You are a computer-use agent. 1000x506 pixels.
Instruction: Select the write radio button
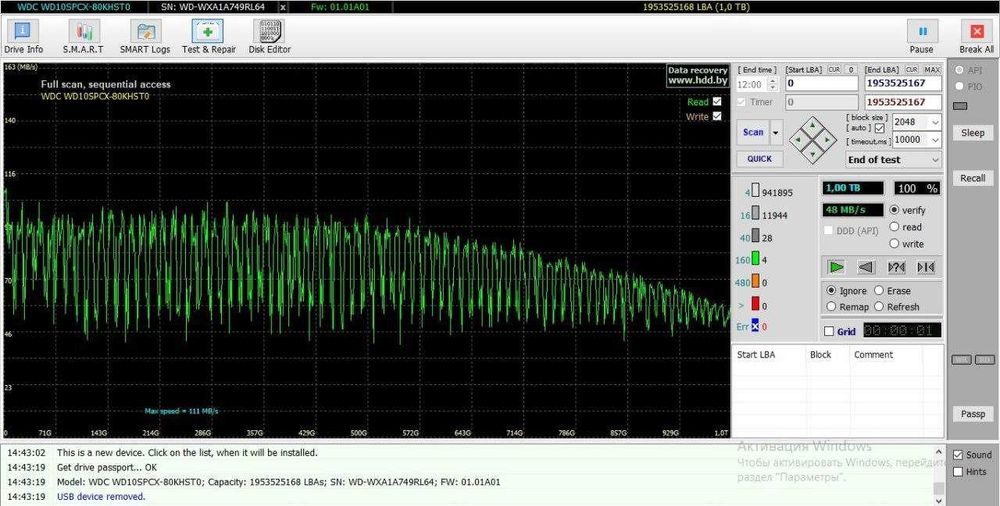tap(894, 243)
